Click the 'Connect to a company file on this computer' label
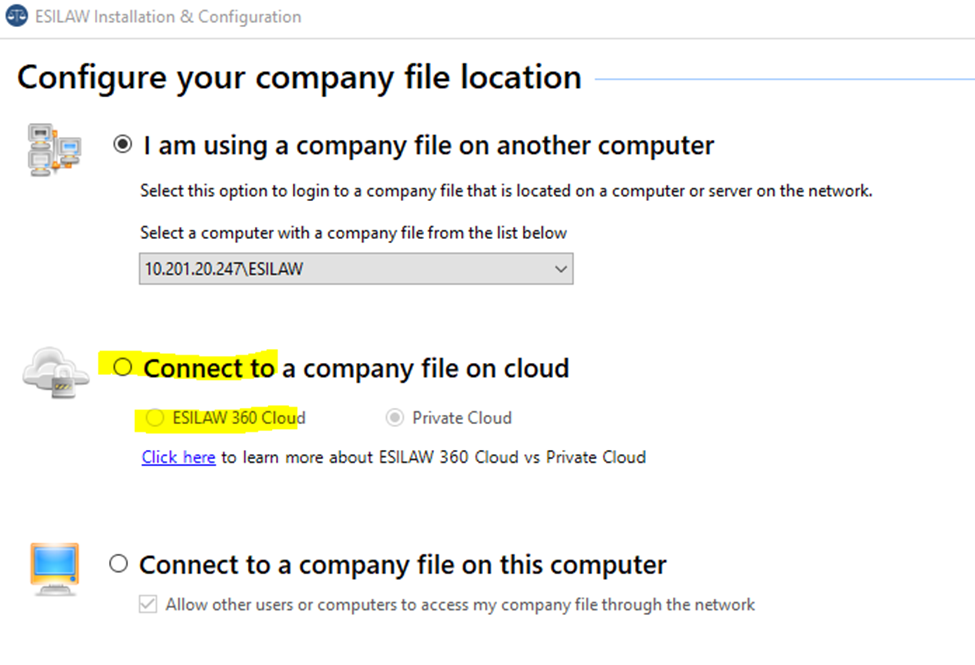The image size is (975, 665). 403,565
